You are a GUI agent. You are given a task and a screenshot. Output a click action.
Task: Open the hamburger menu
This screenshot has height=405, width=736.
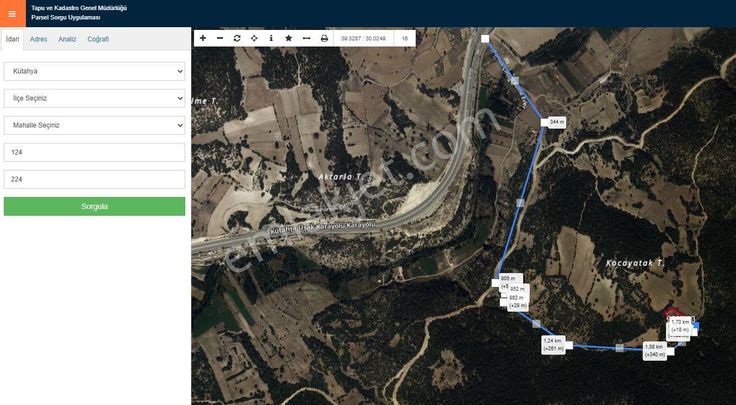coord(12,13)
